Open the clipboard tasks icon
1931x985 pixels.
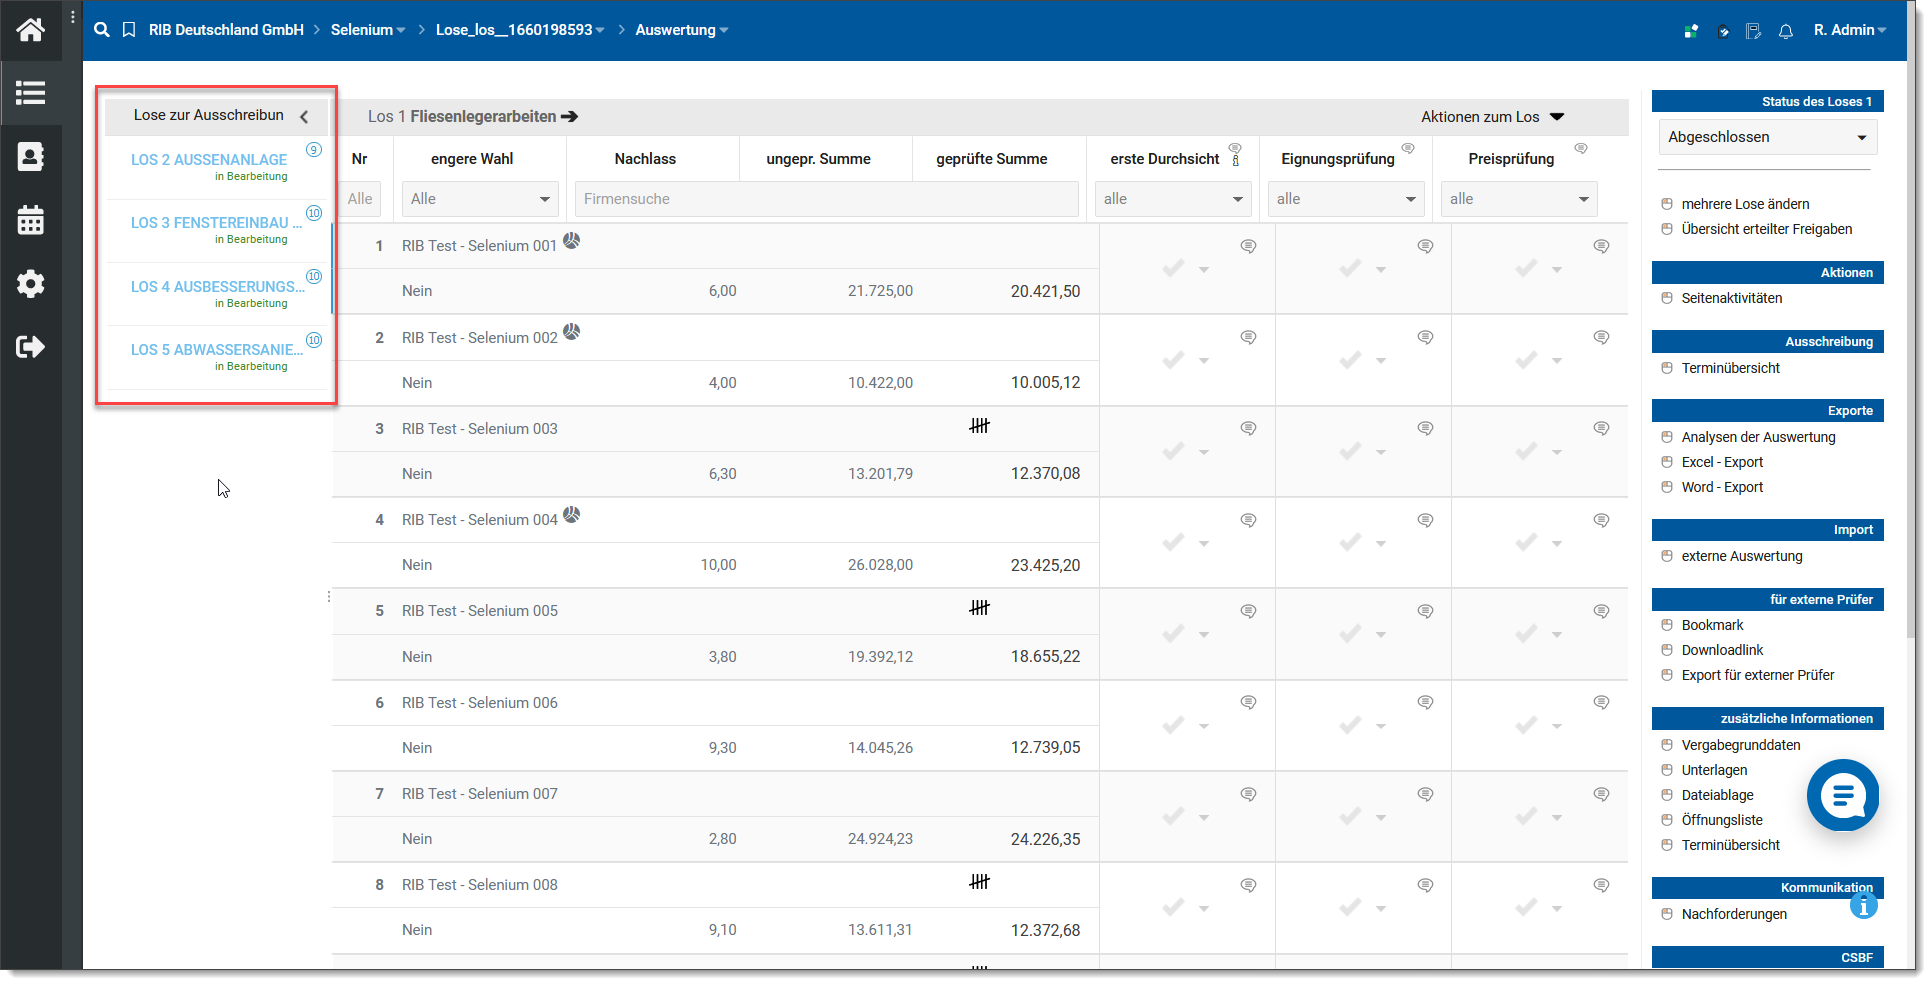1723,31
